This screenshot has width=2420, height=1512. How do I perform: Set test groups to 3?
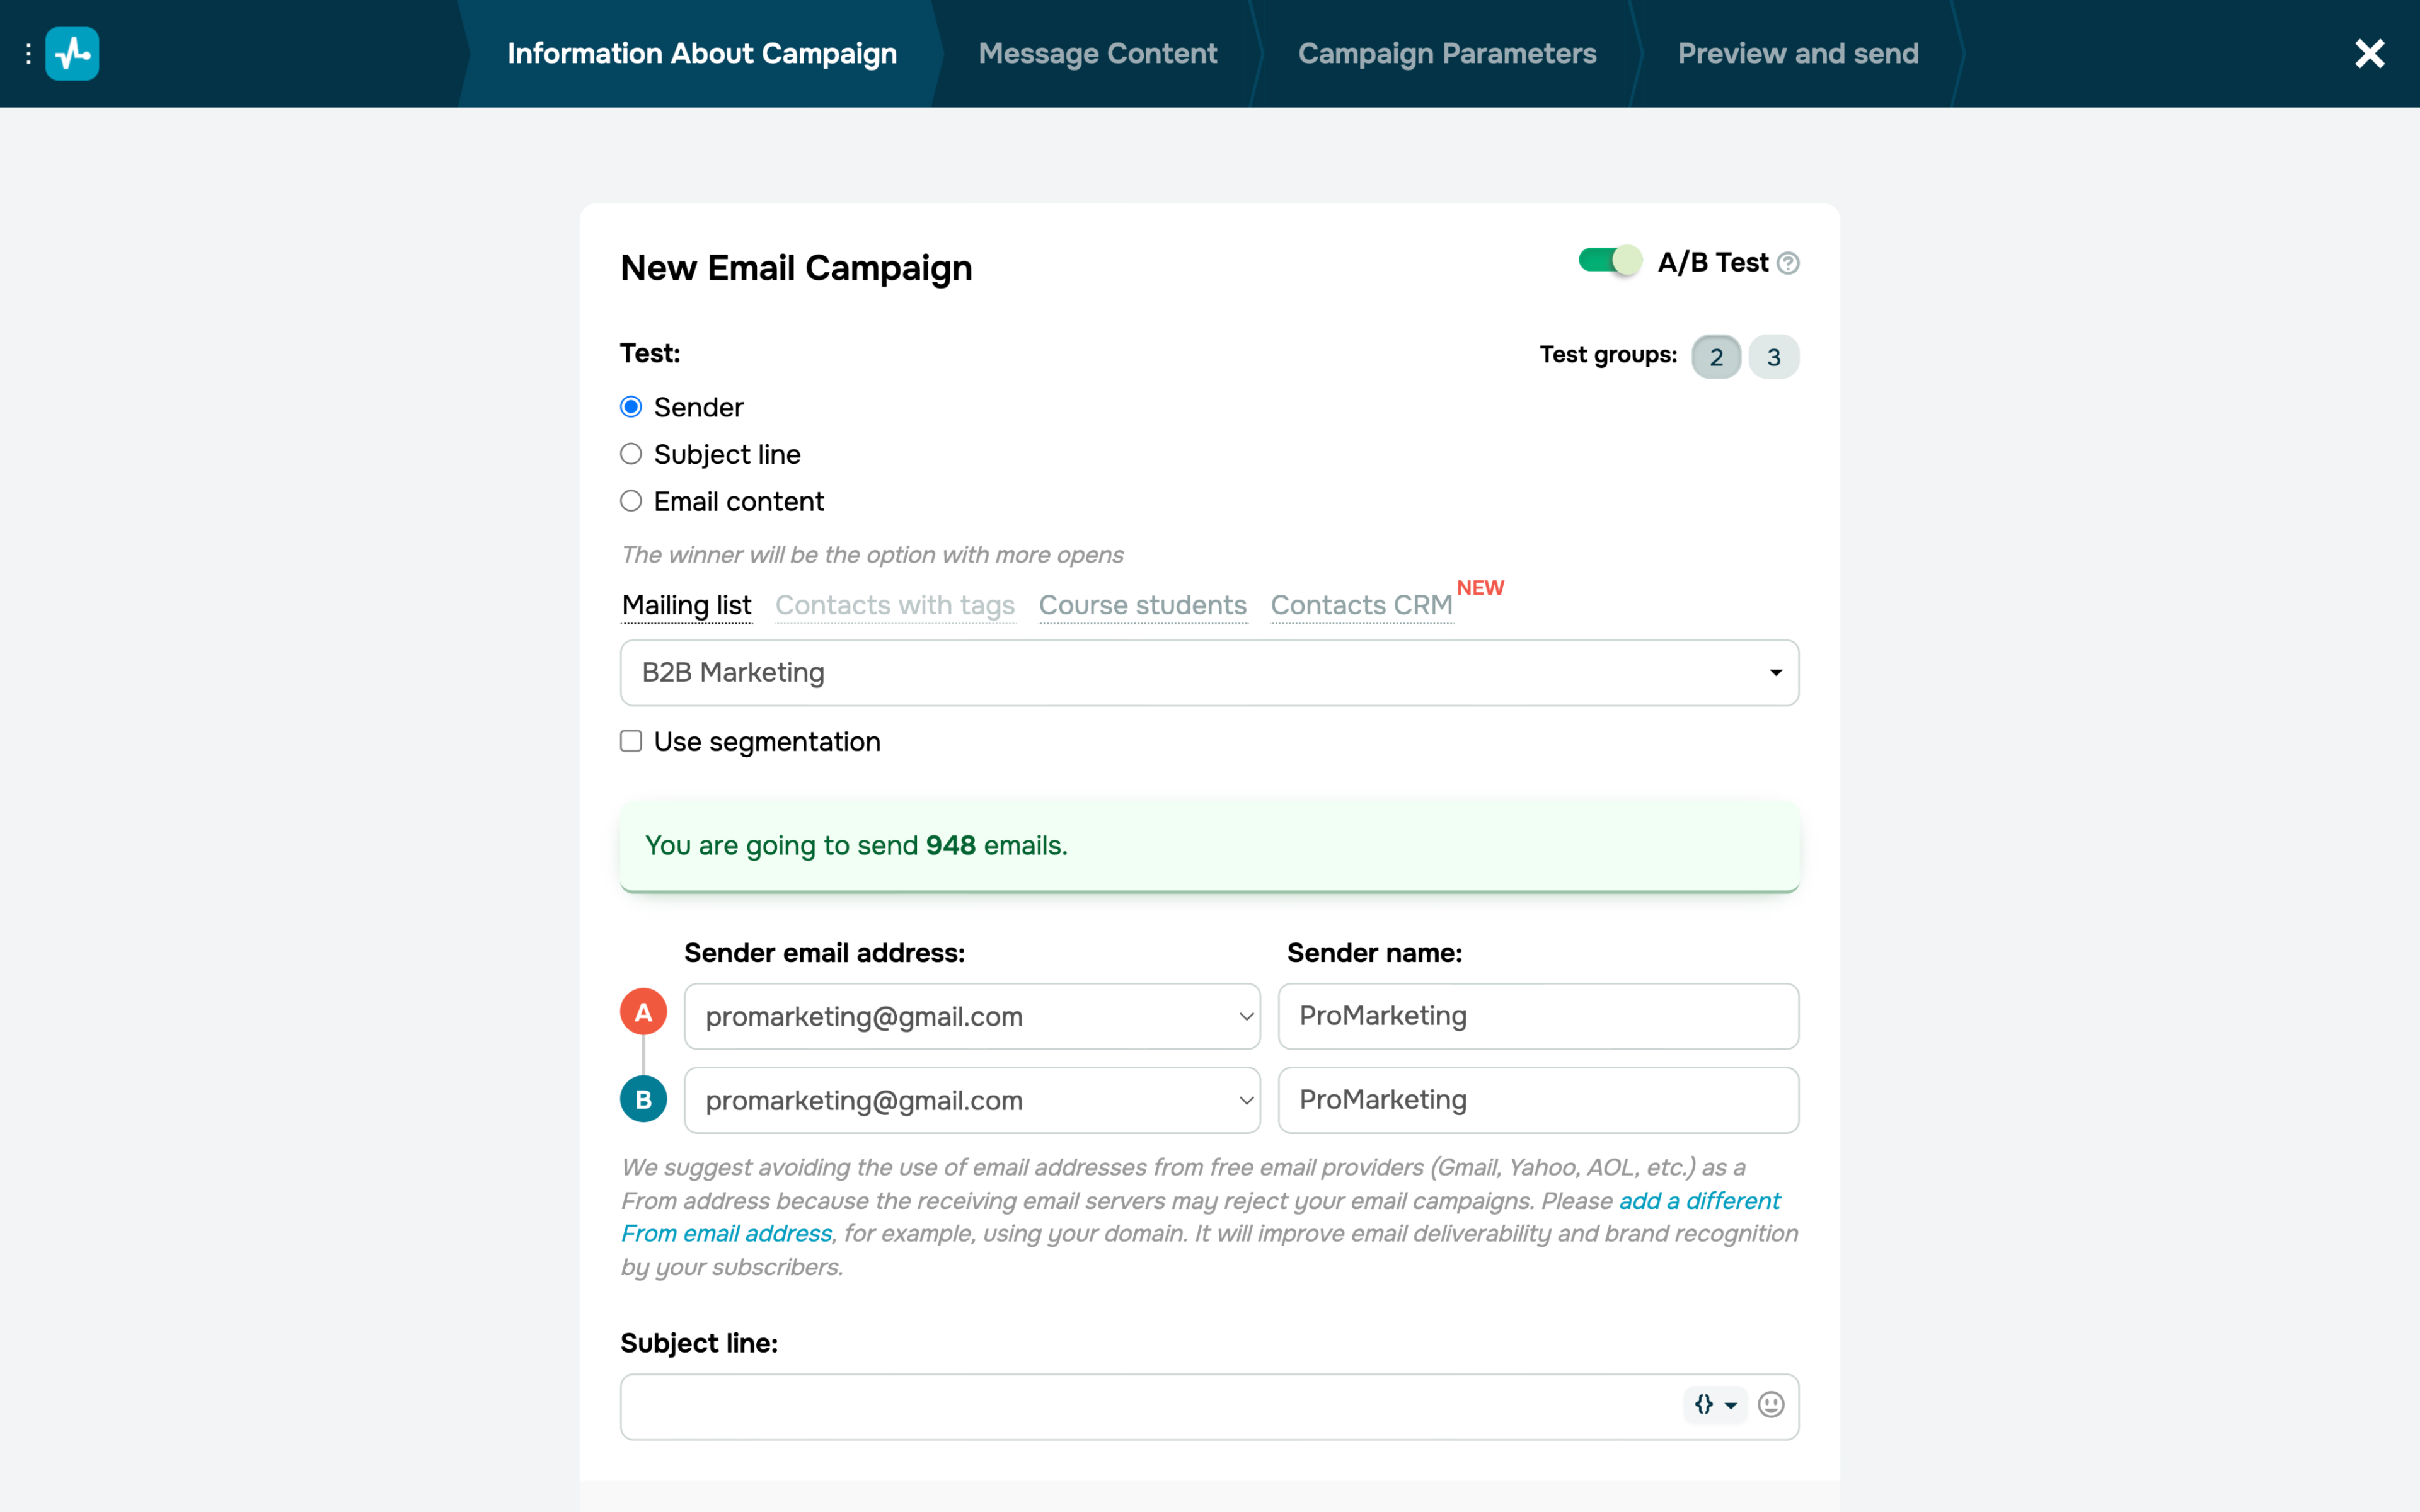1773,357
